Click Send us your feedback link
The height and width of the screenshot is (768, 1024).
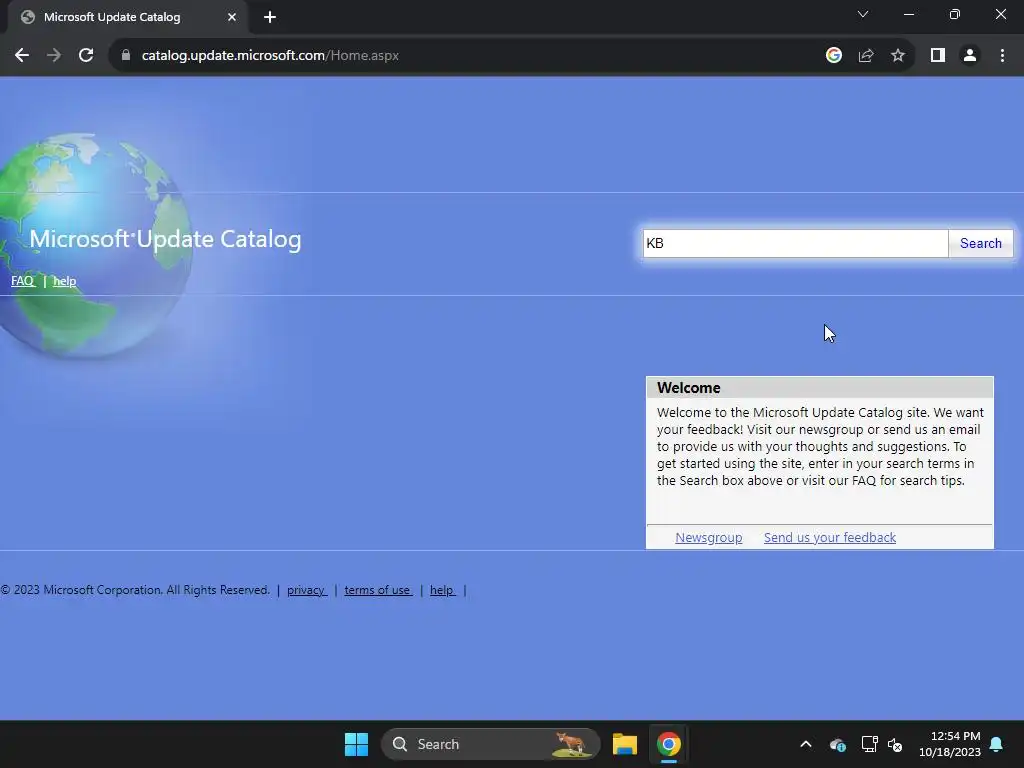tap(829, 537)
